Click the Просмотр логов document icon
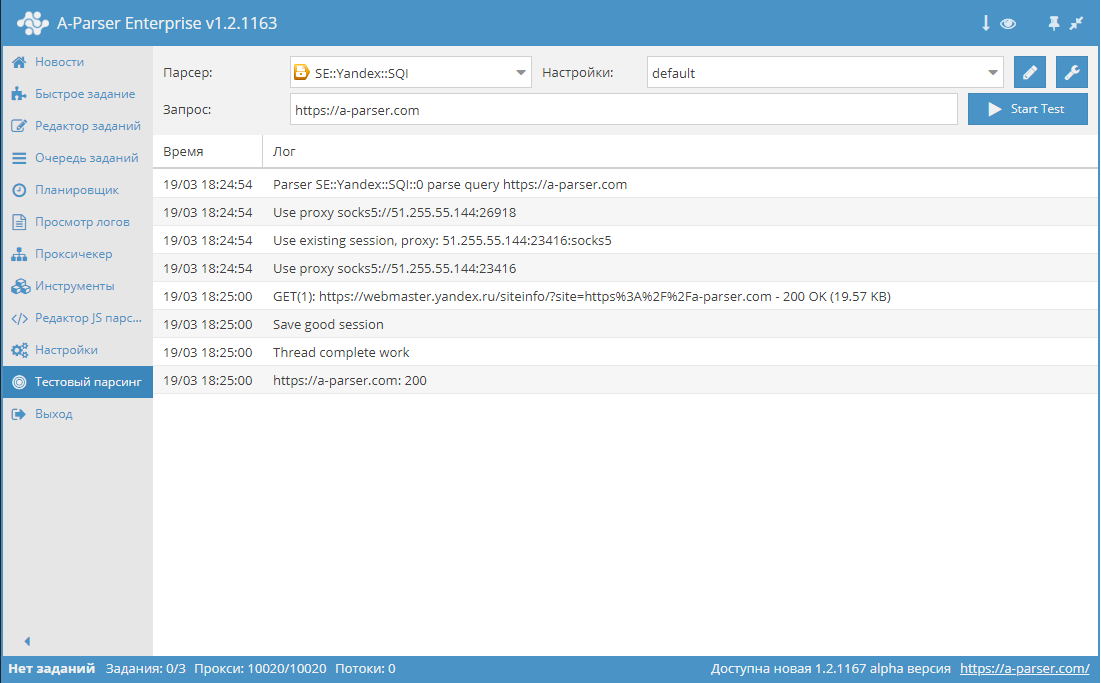The width and height of the screenshot is (1101, 683). click(x=19, y=223)
